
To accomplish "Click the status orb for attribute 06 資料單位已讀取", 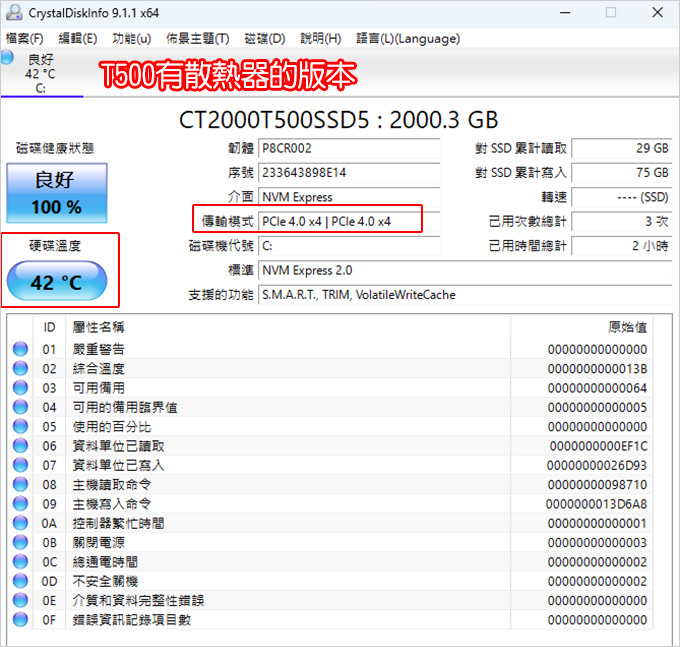I will (x=20, y=445).
